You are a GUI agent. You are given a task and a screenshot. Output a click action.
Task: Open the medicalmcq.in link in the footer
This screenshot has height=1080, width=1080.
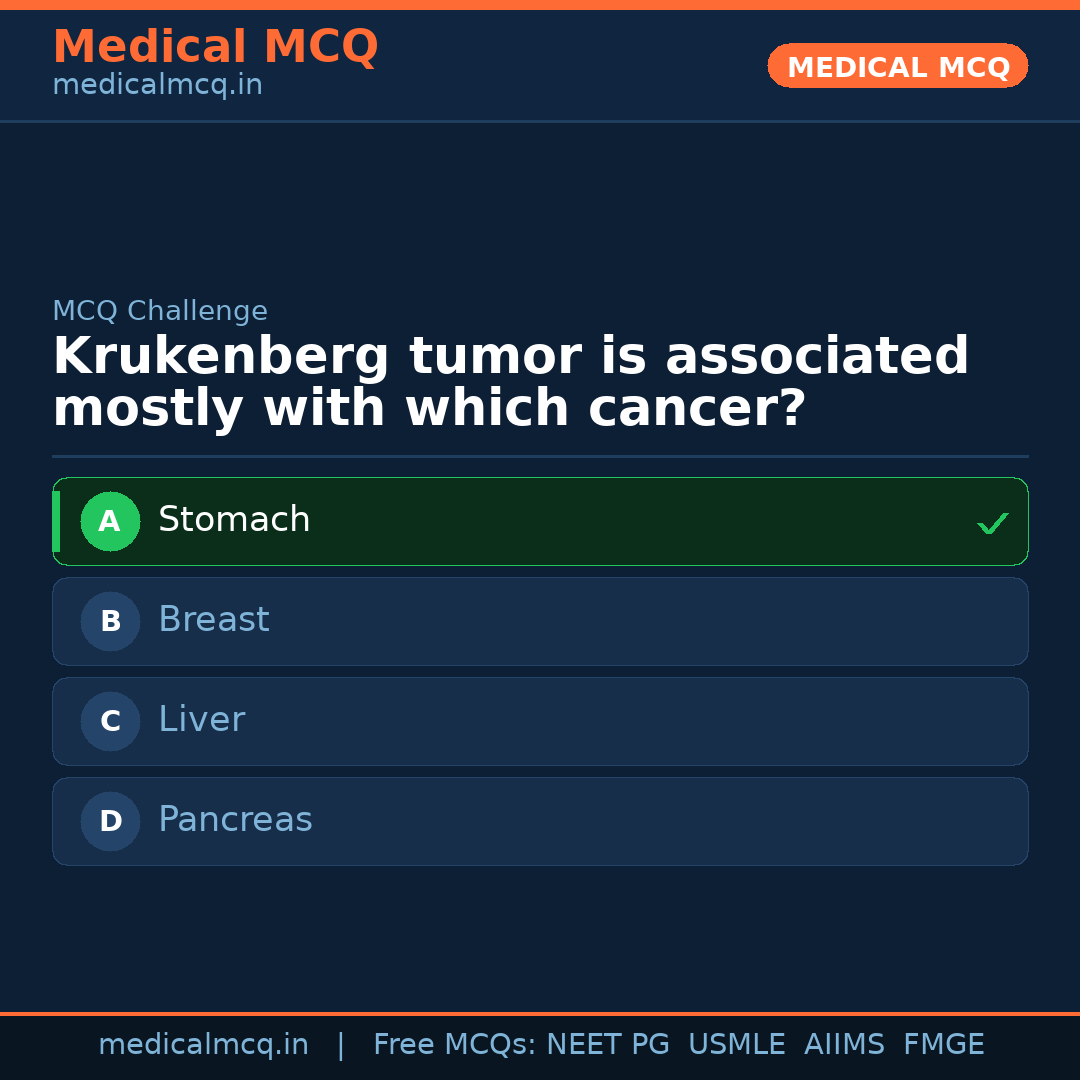coord(203,1043)
